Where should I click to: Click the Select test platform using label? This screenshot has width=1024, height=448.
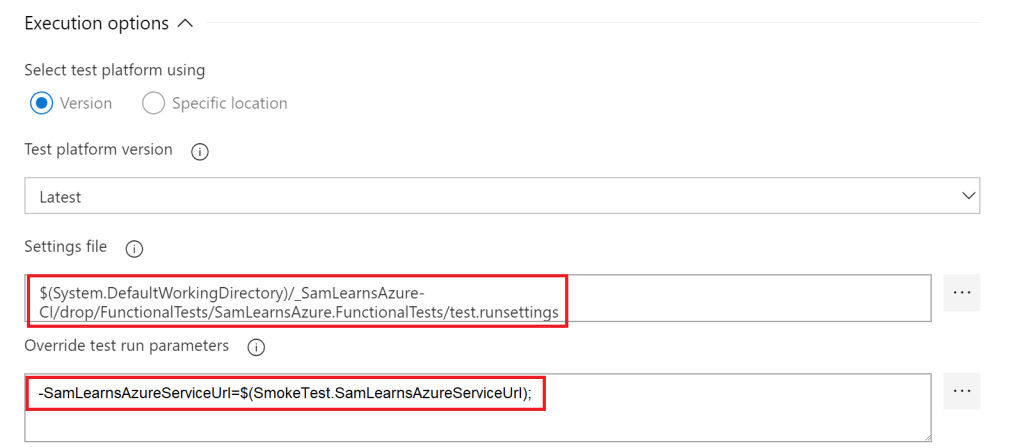tap(114, 70)
